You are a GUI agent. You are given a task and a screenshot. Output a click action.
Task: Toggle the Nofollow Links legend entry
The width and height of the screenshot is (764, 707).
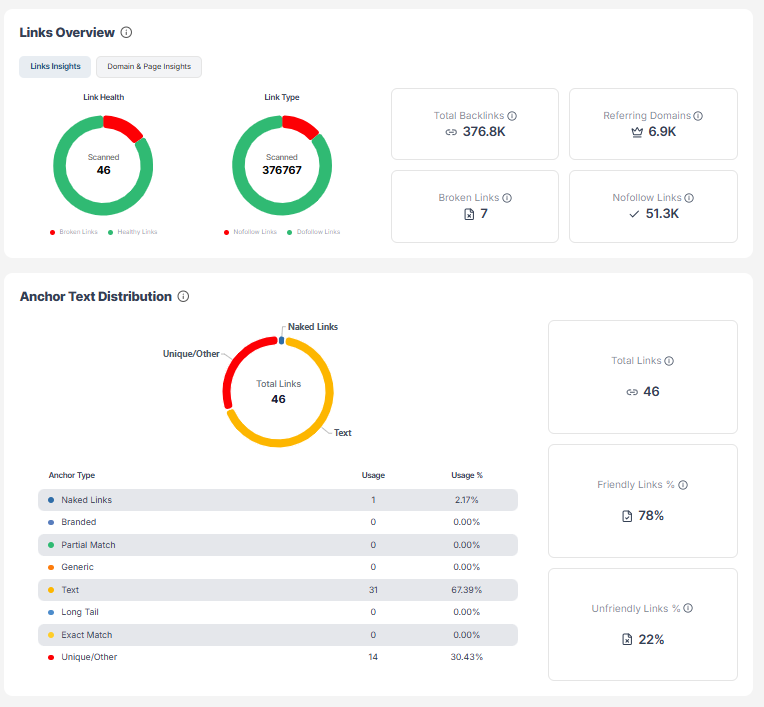(250, 232)
